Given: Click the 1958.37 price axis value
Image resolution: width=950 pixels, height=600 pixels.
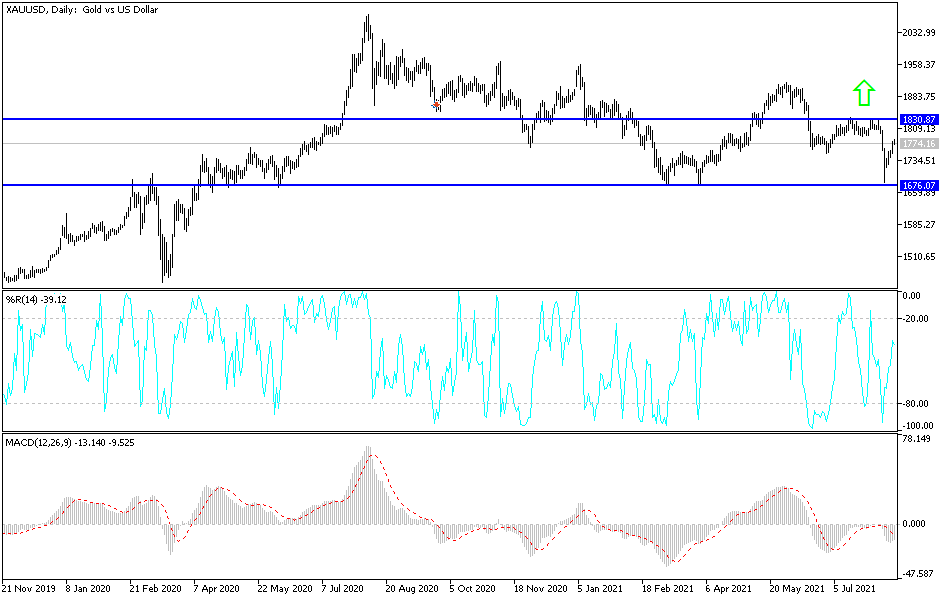Looking at the screenshot, I should (919, 65).
